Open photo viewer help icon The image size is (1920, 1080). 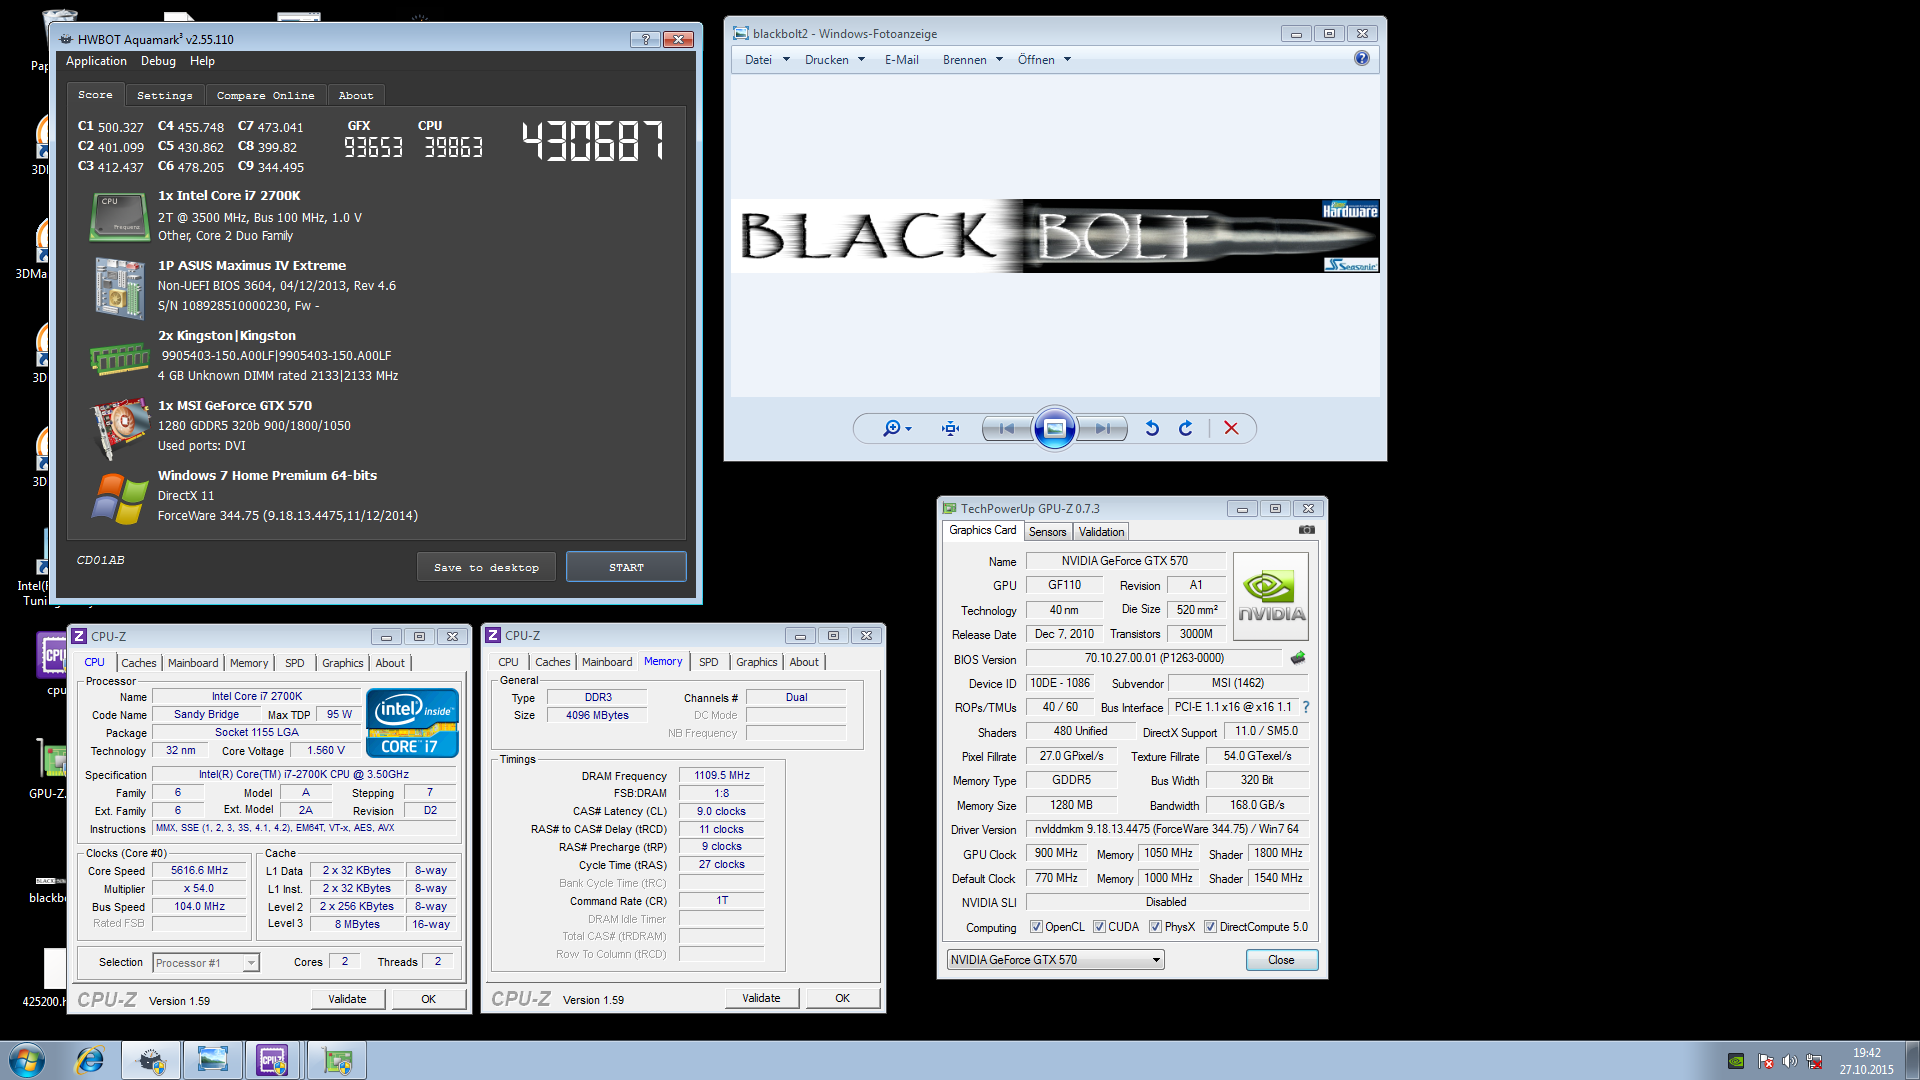1361,58
